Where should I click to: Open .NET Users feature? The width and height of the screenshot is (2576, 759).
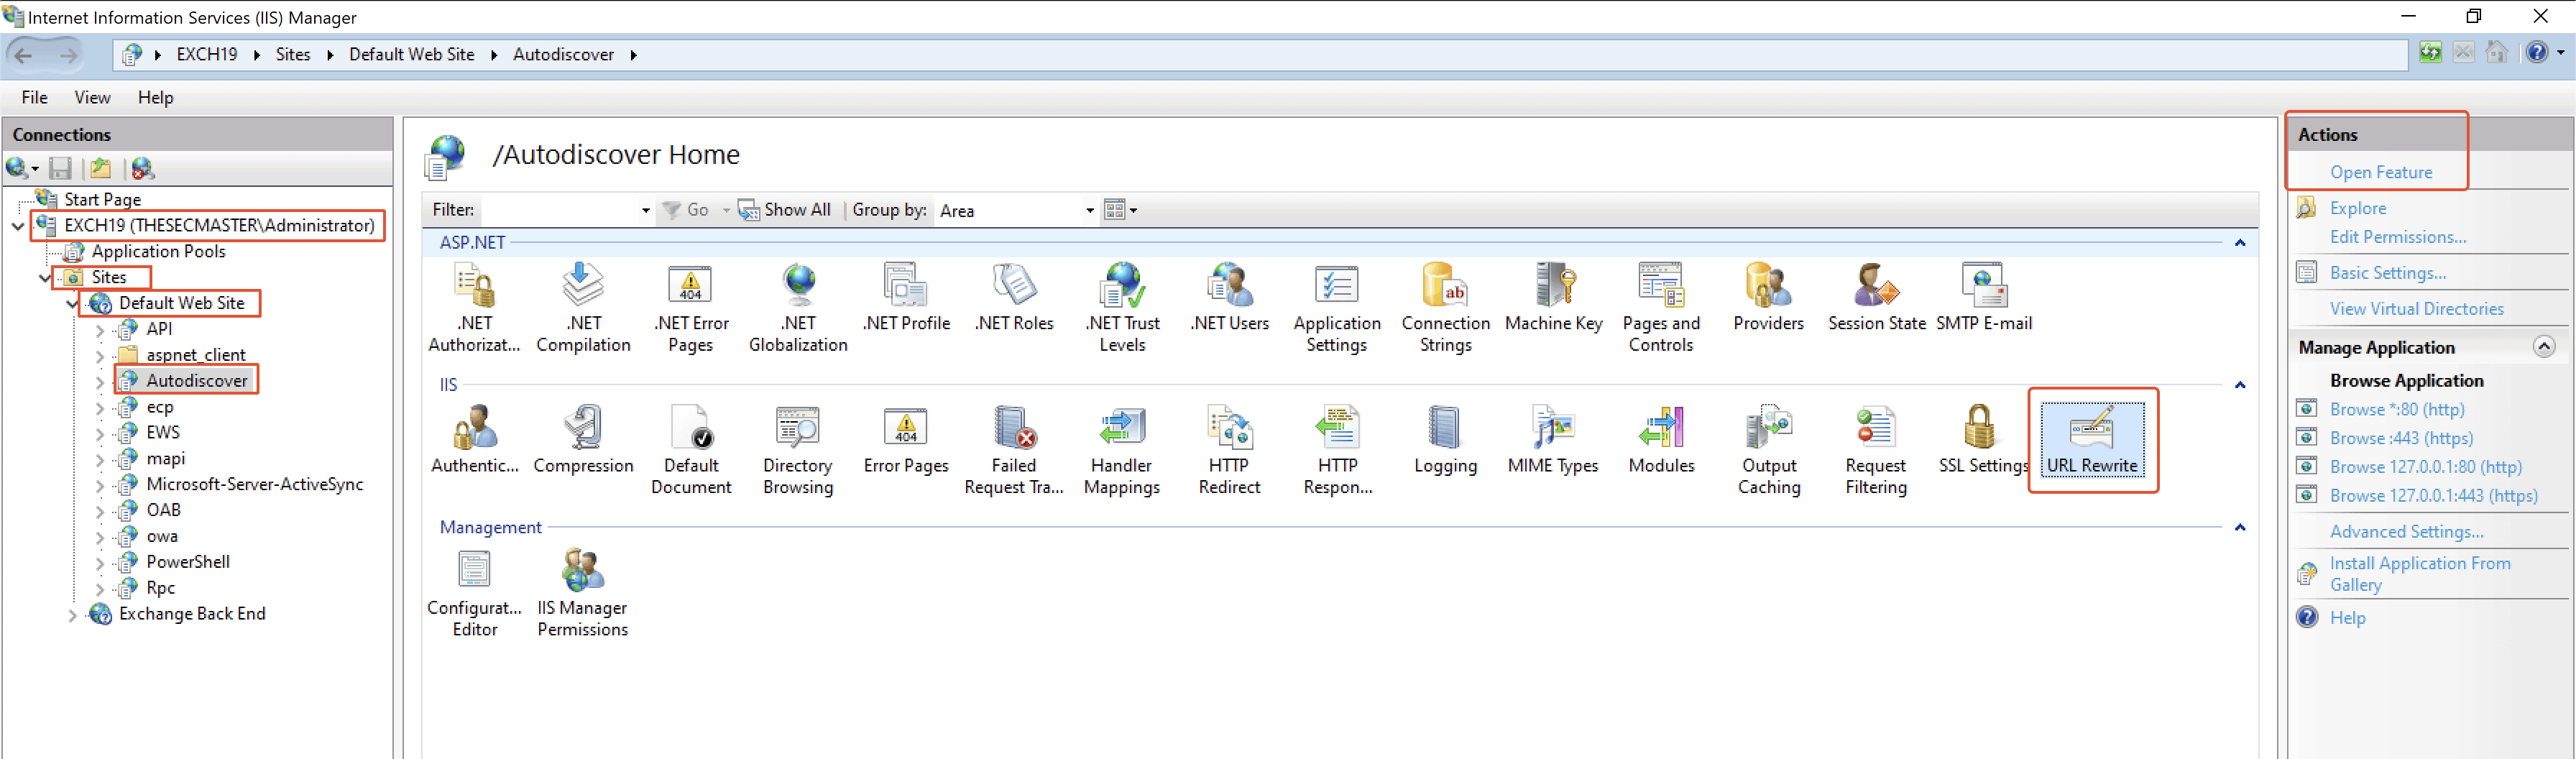[x=1229, y=298]
